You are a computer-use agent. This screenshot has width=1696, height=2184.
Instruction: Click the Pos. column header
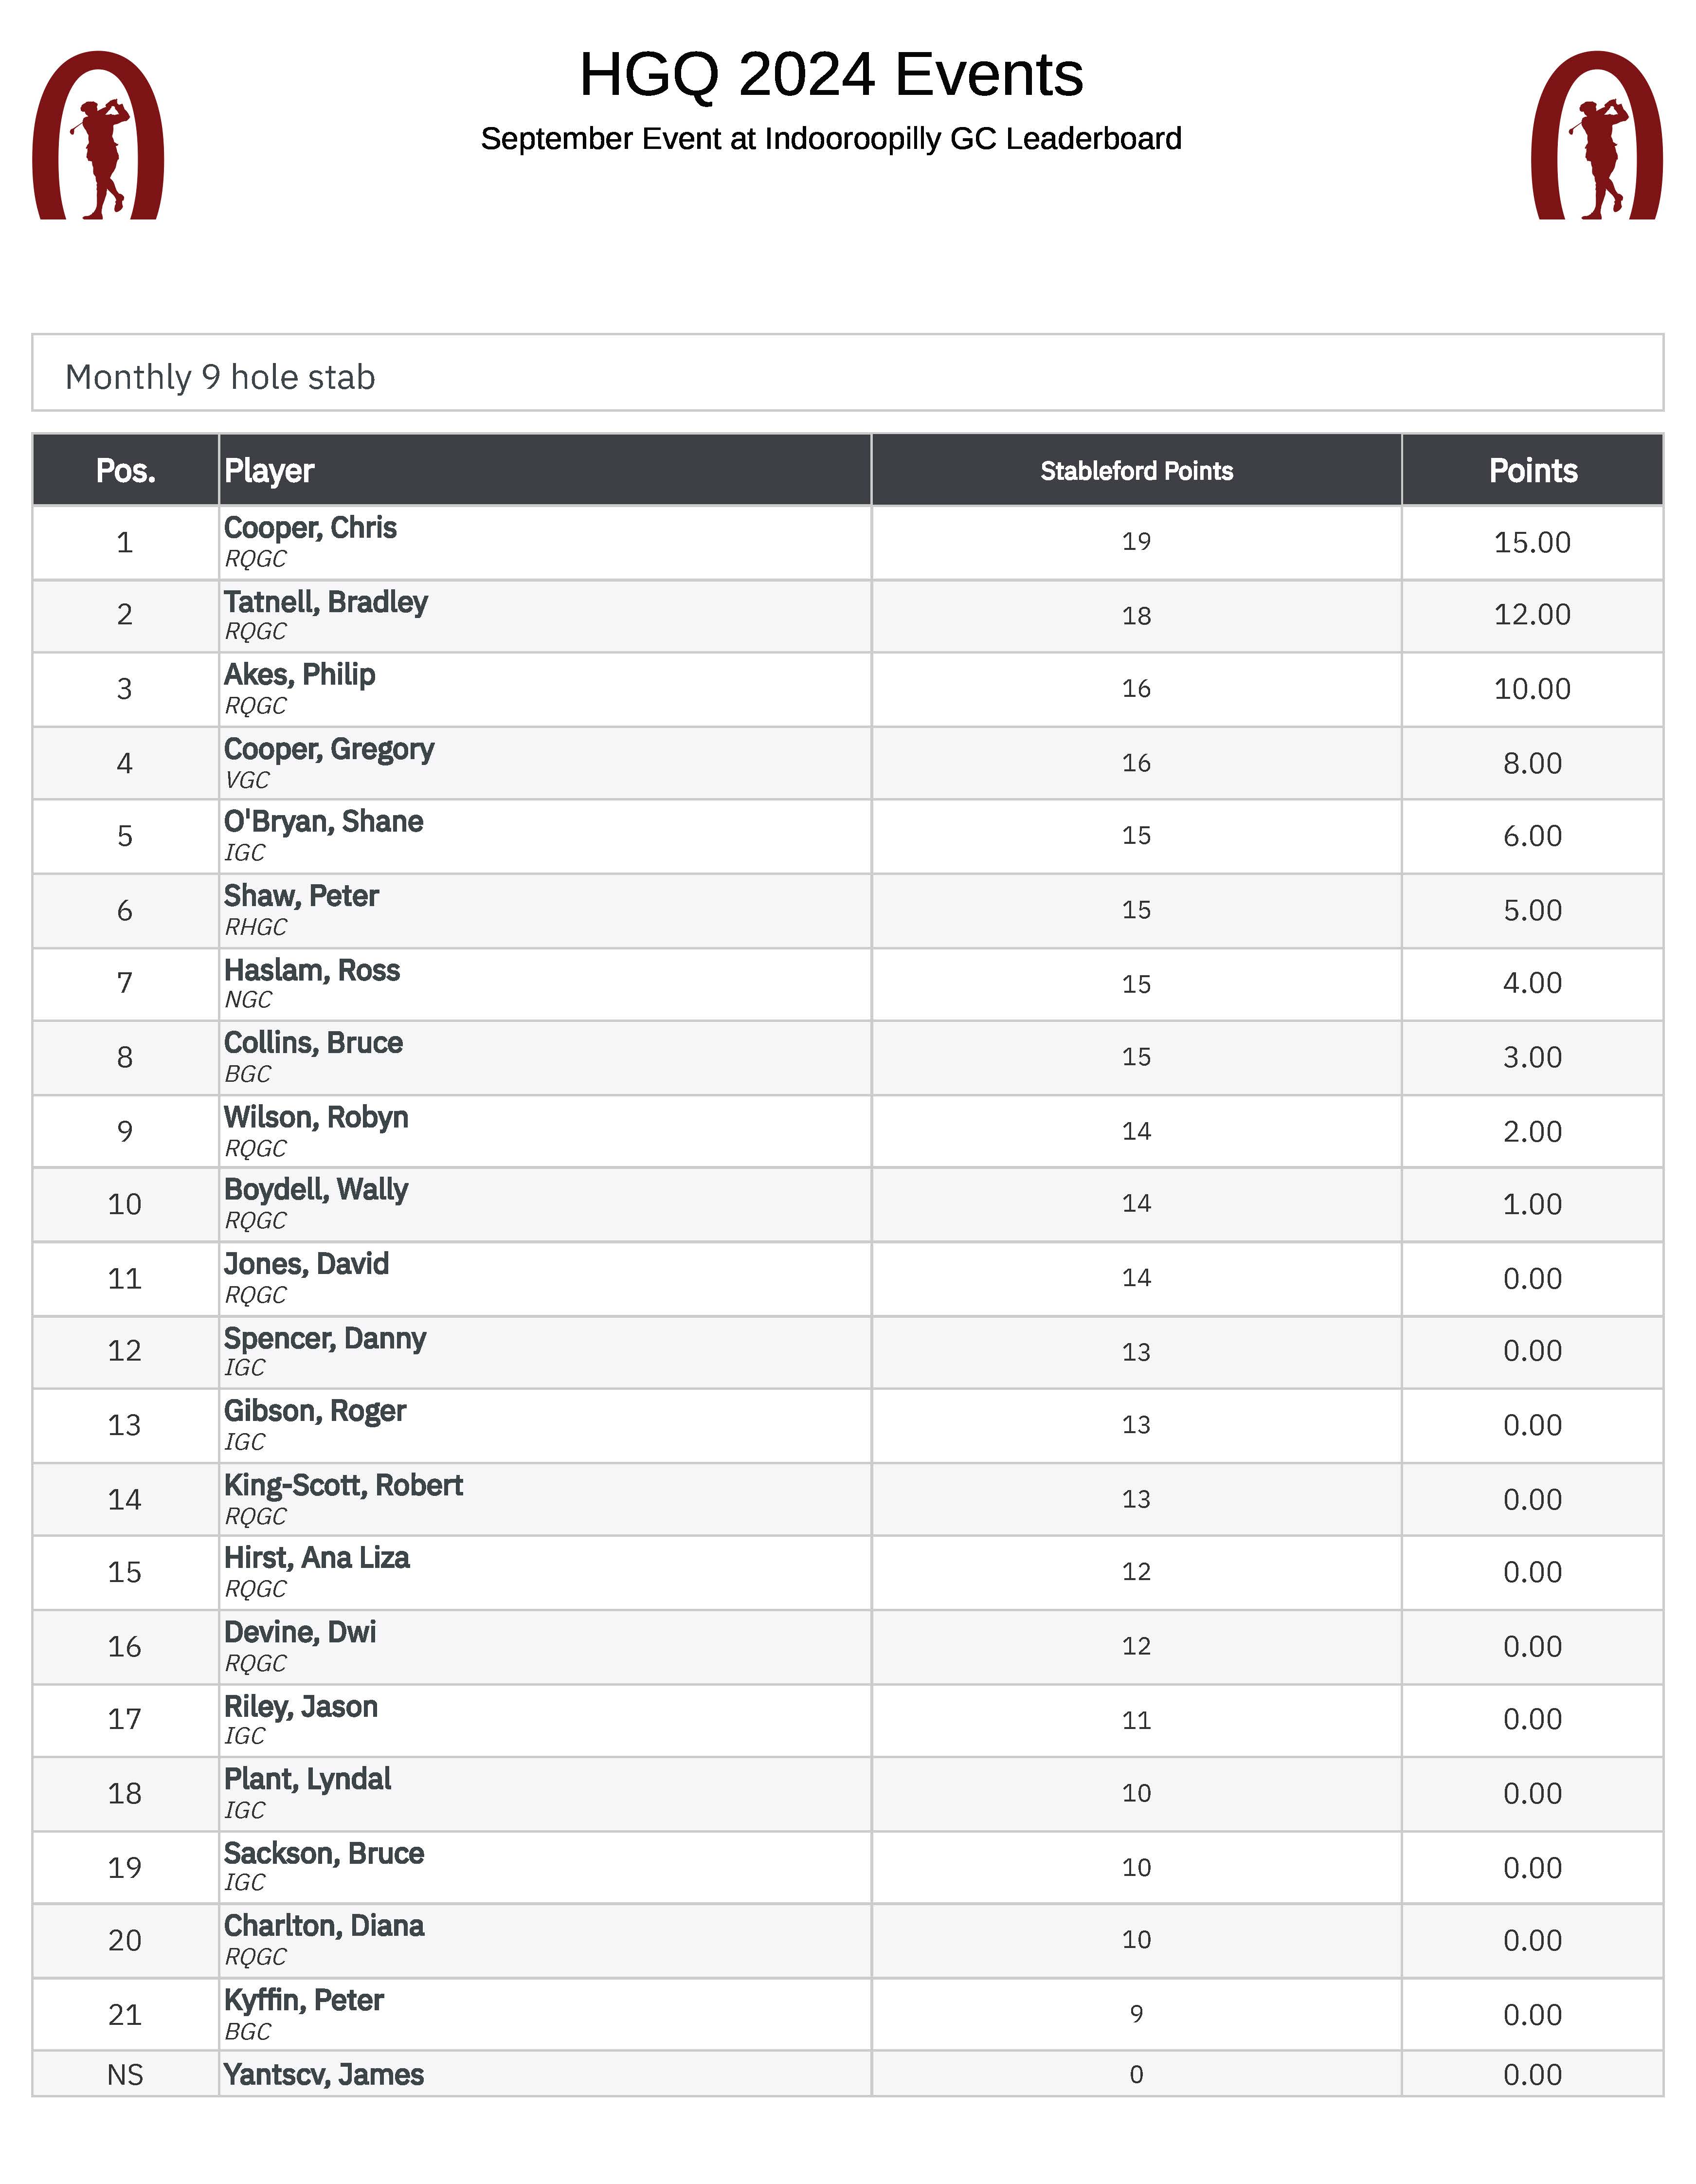[125, 470]
